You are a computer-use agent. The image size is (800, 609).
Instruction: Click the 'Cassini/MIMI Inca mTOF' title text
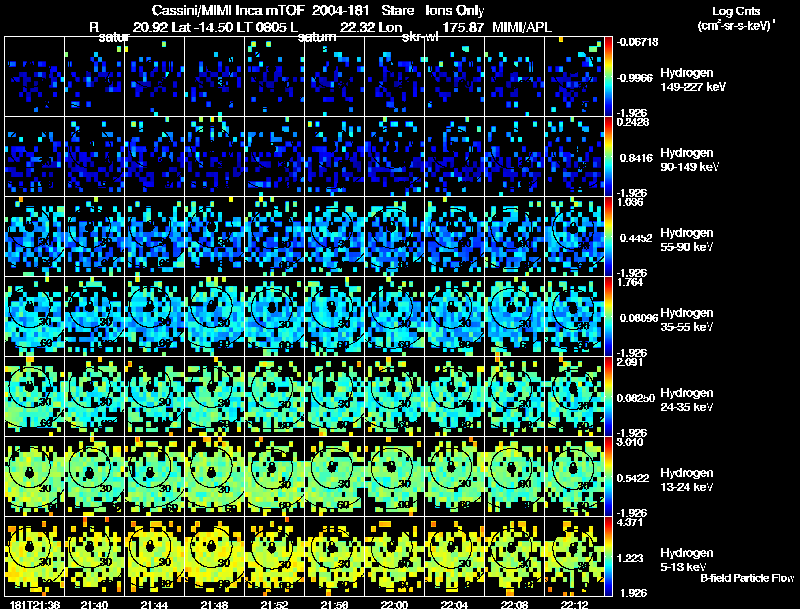228,10
